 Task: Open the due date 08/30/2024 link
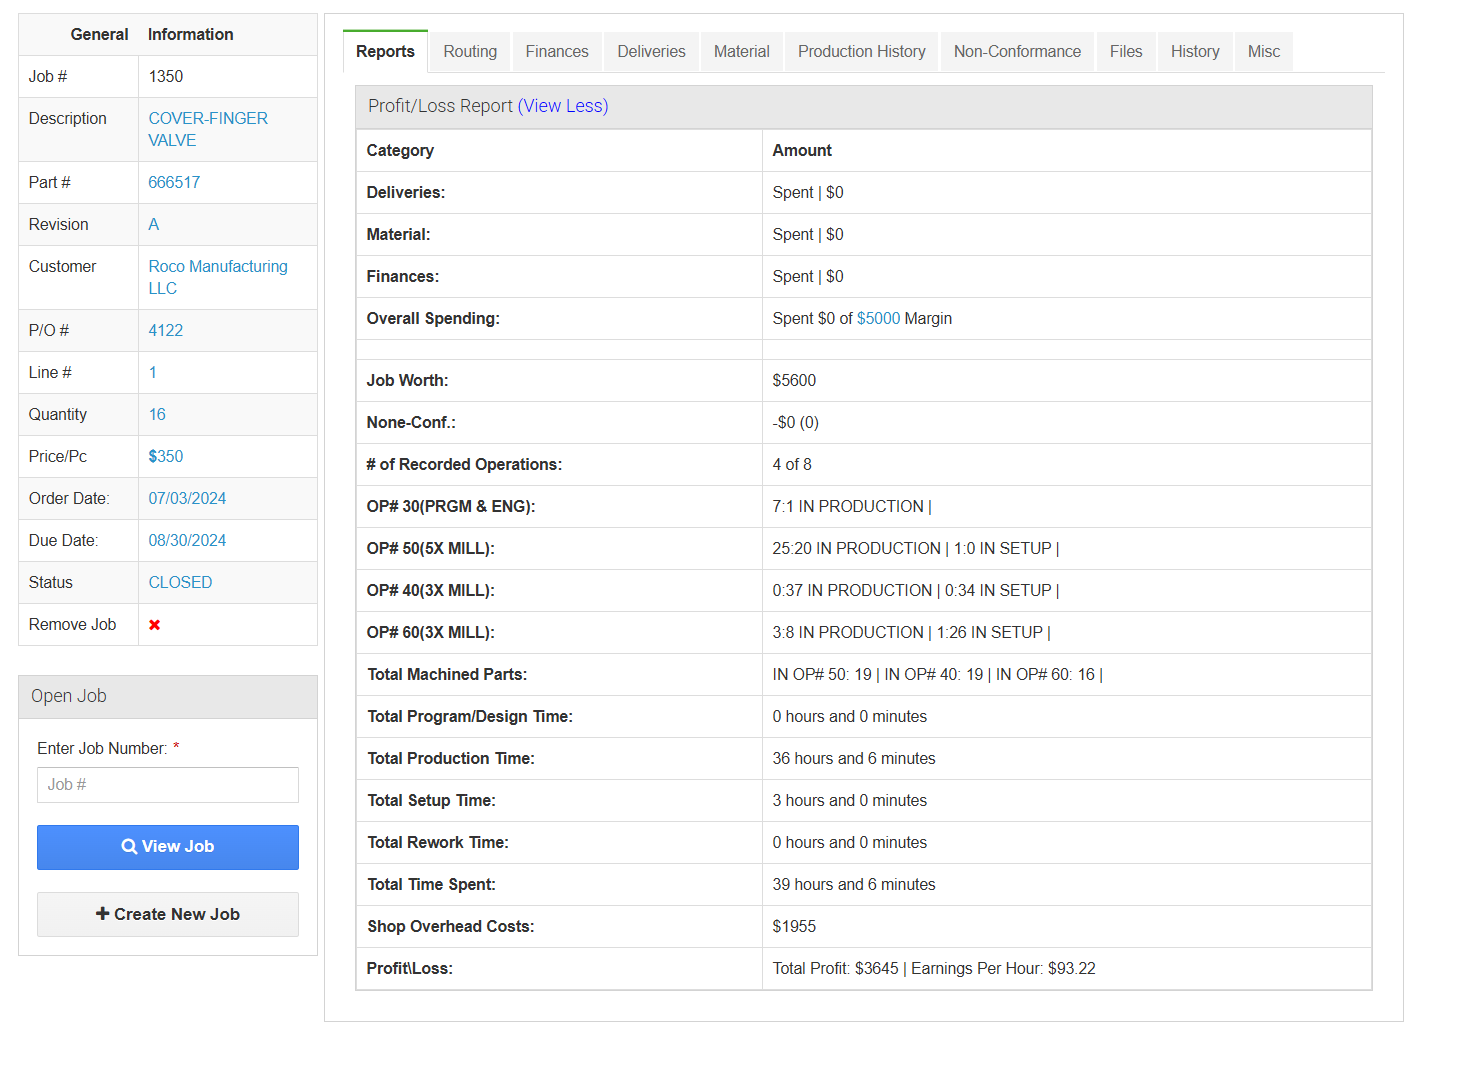[187, 540]
